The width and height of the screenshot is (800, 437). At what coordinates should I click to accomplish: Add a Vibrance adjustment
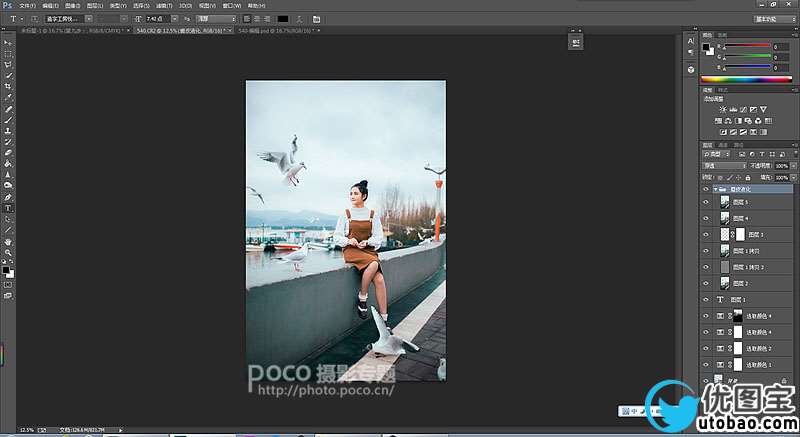[x=763, y=109]
